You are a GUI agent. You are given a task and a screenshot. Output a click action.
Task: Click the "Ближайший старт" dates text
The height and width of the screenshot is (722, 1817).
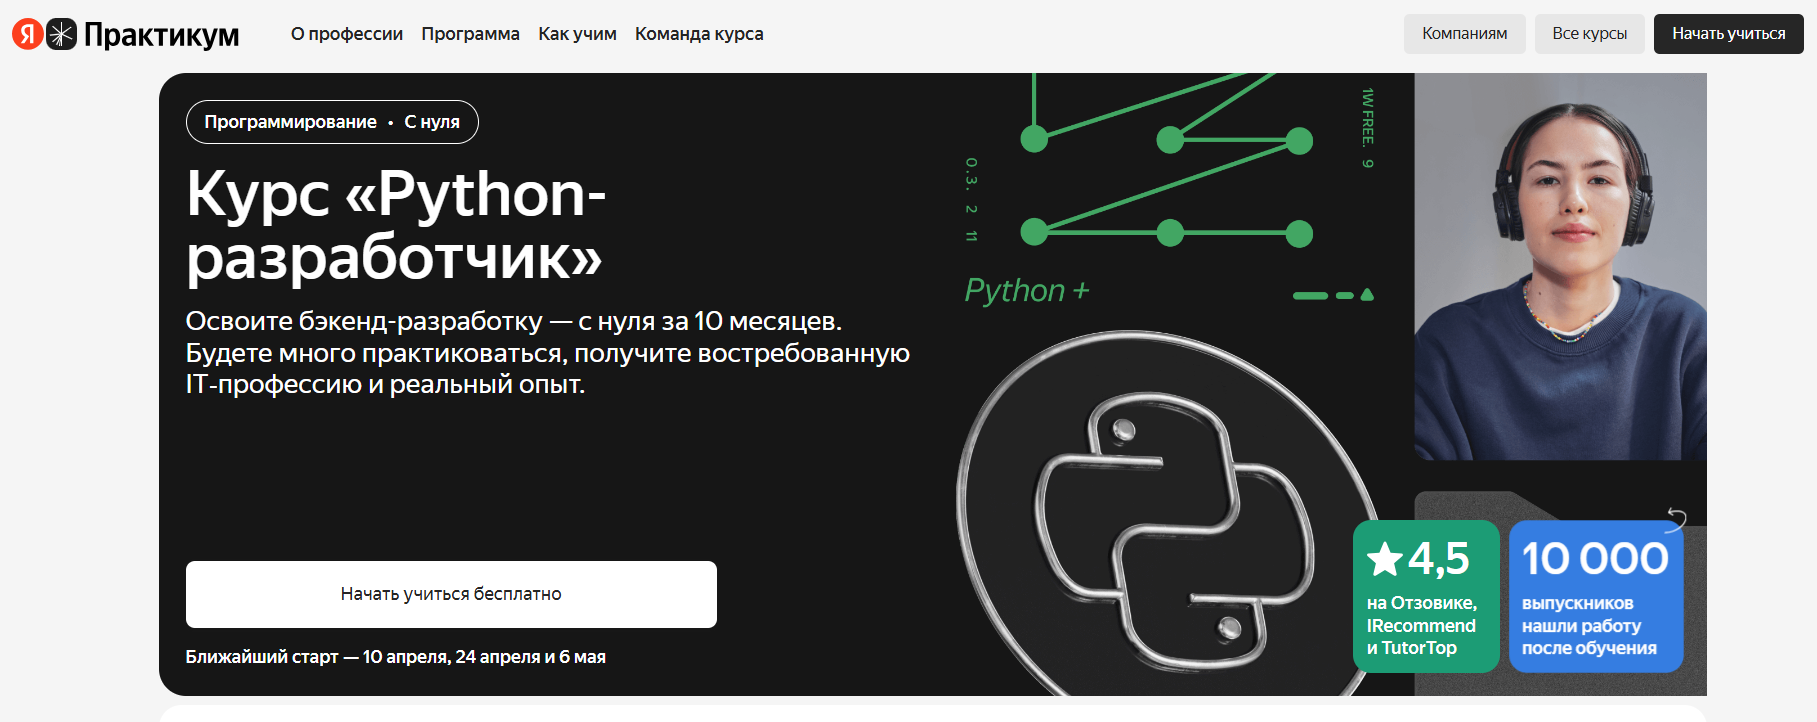tap(395, 657)
